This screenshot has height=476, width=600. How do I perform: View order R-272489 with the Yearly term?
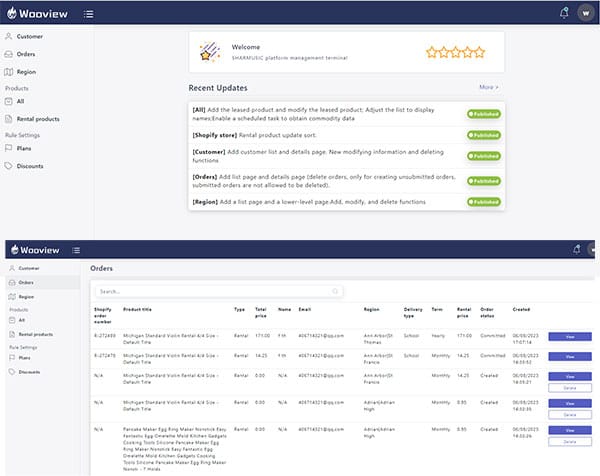pyautogui.click(x=570, y=337)
